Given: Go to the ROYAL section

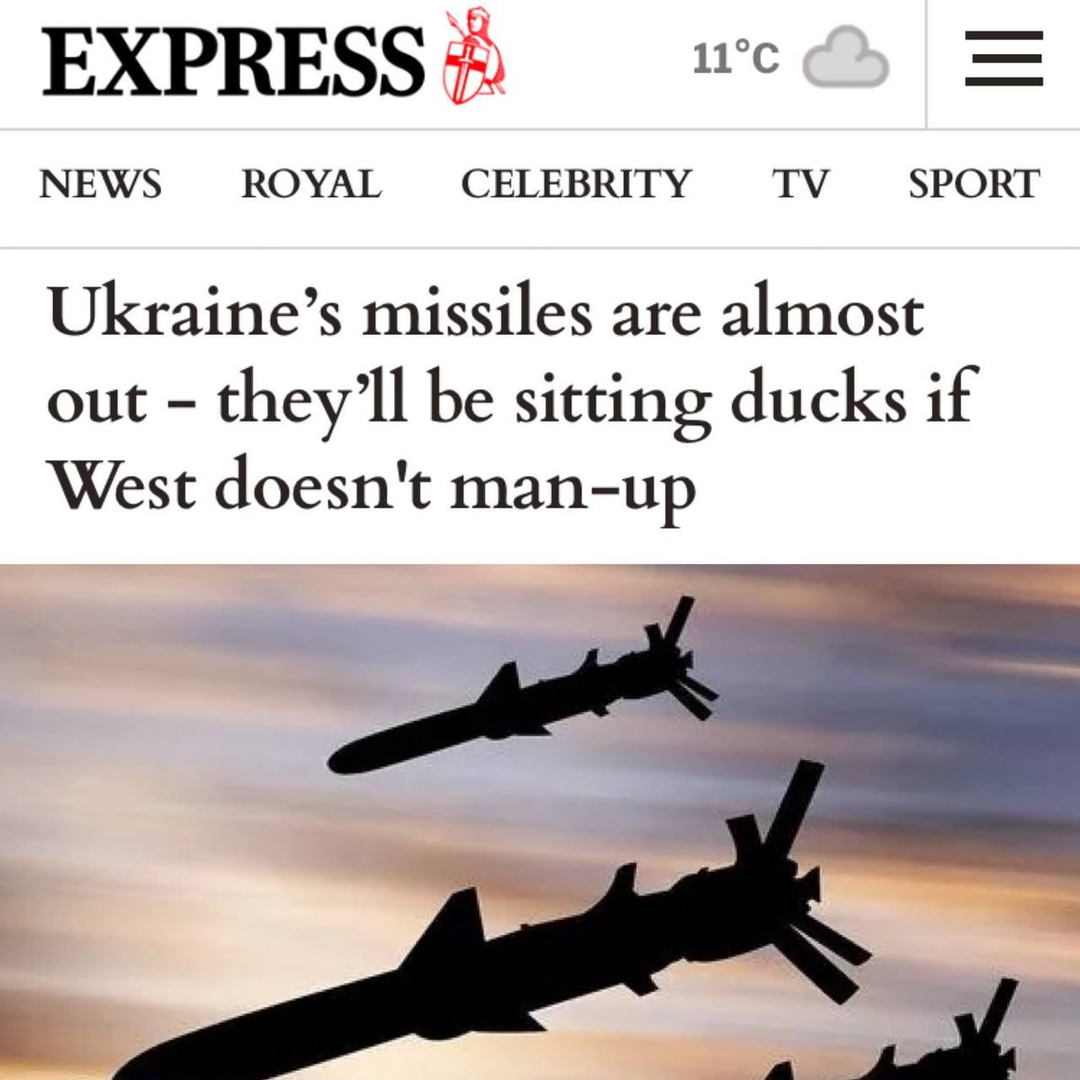Looking at the screenshot, I should point(311,184).
